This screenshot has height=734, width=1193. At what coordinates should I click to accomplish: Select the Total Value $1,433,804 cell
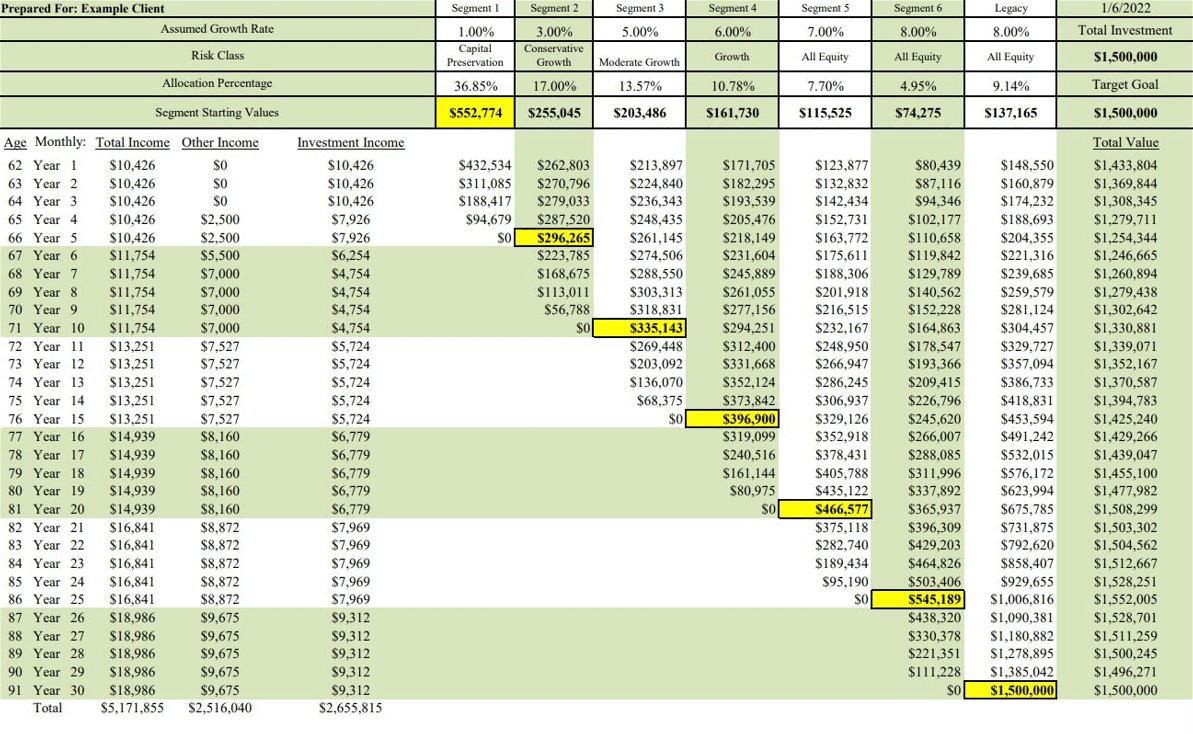(x=1125, y=165)
